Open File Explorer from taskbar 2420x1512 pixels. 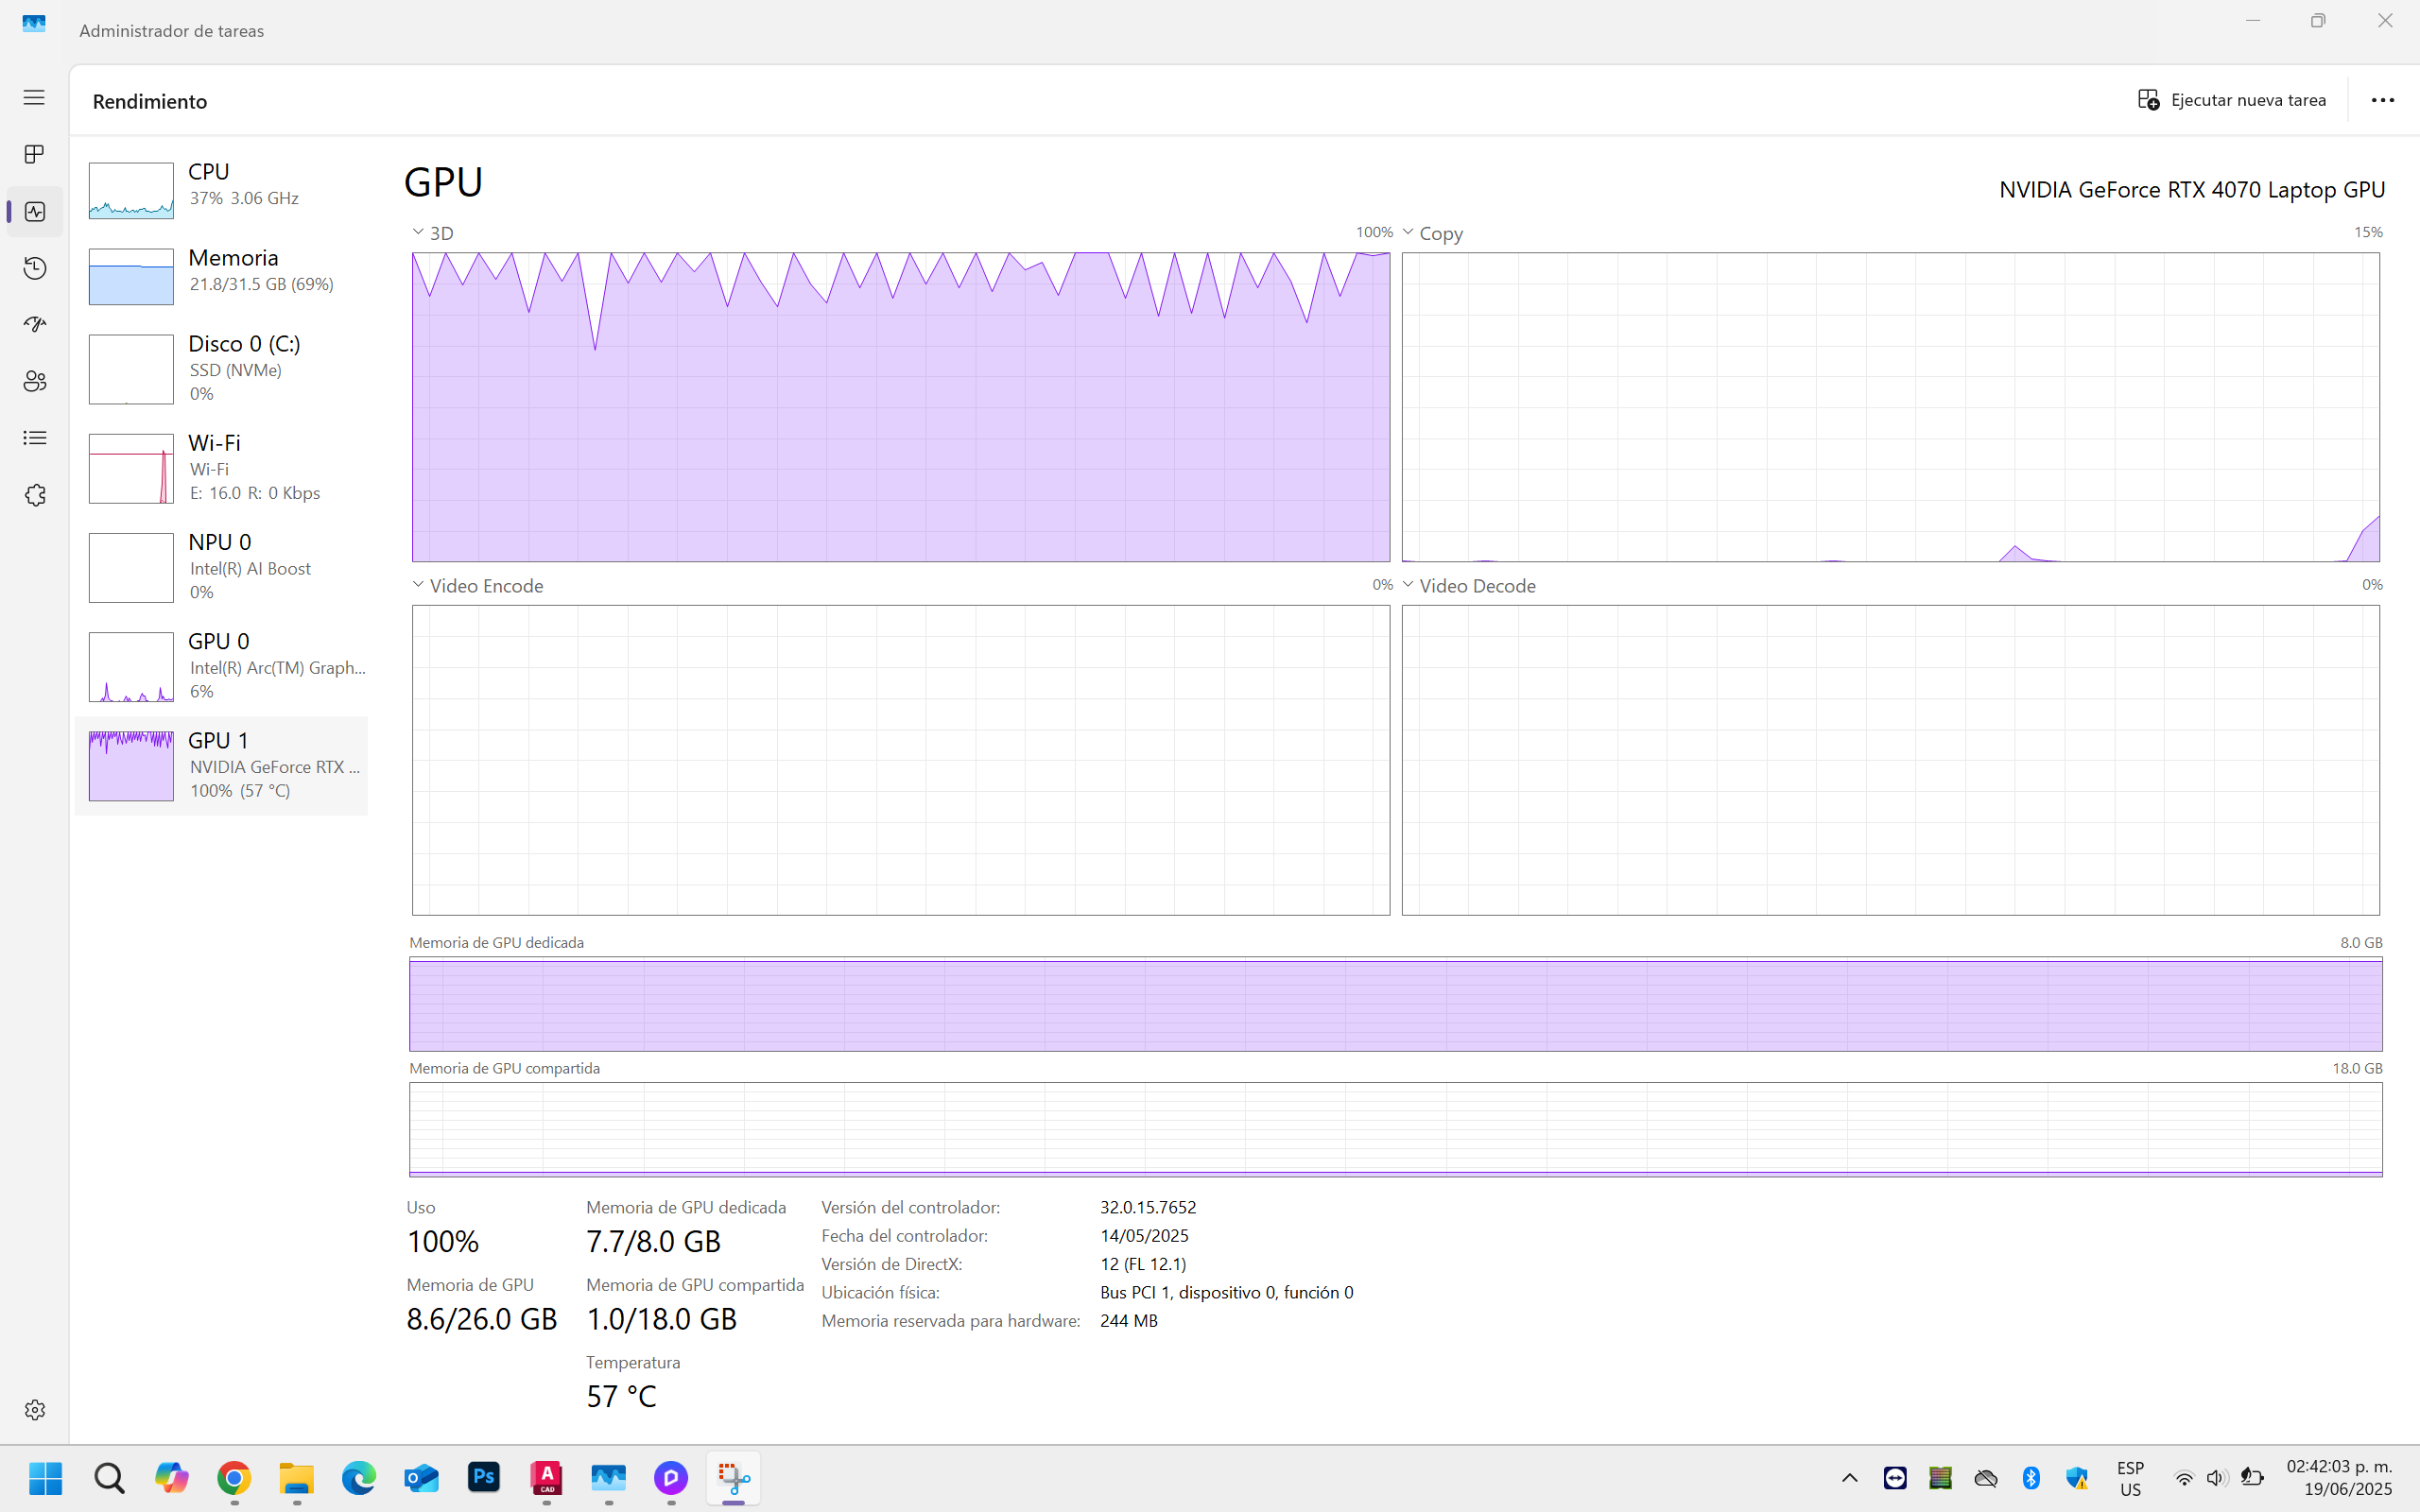click(x=296, y=1477)
